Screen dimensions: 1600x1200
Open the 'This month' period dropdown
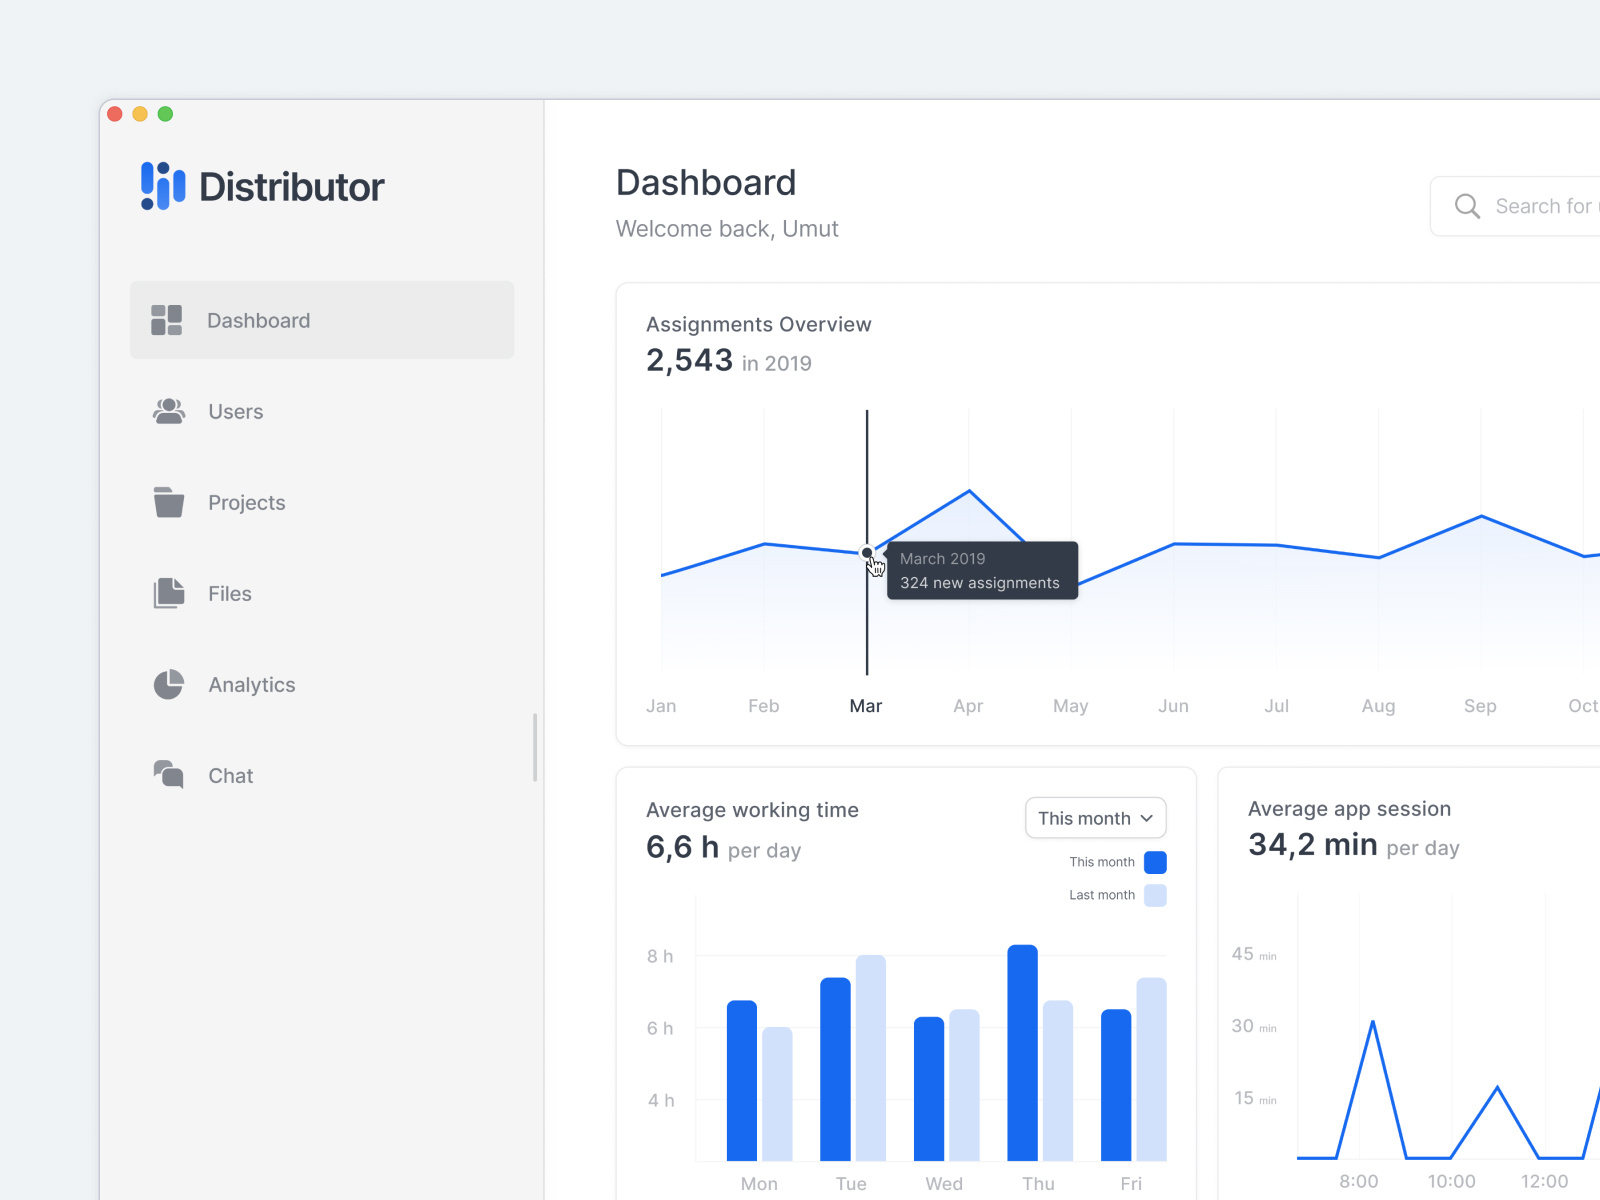click(1095, 818)
